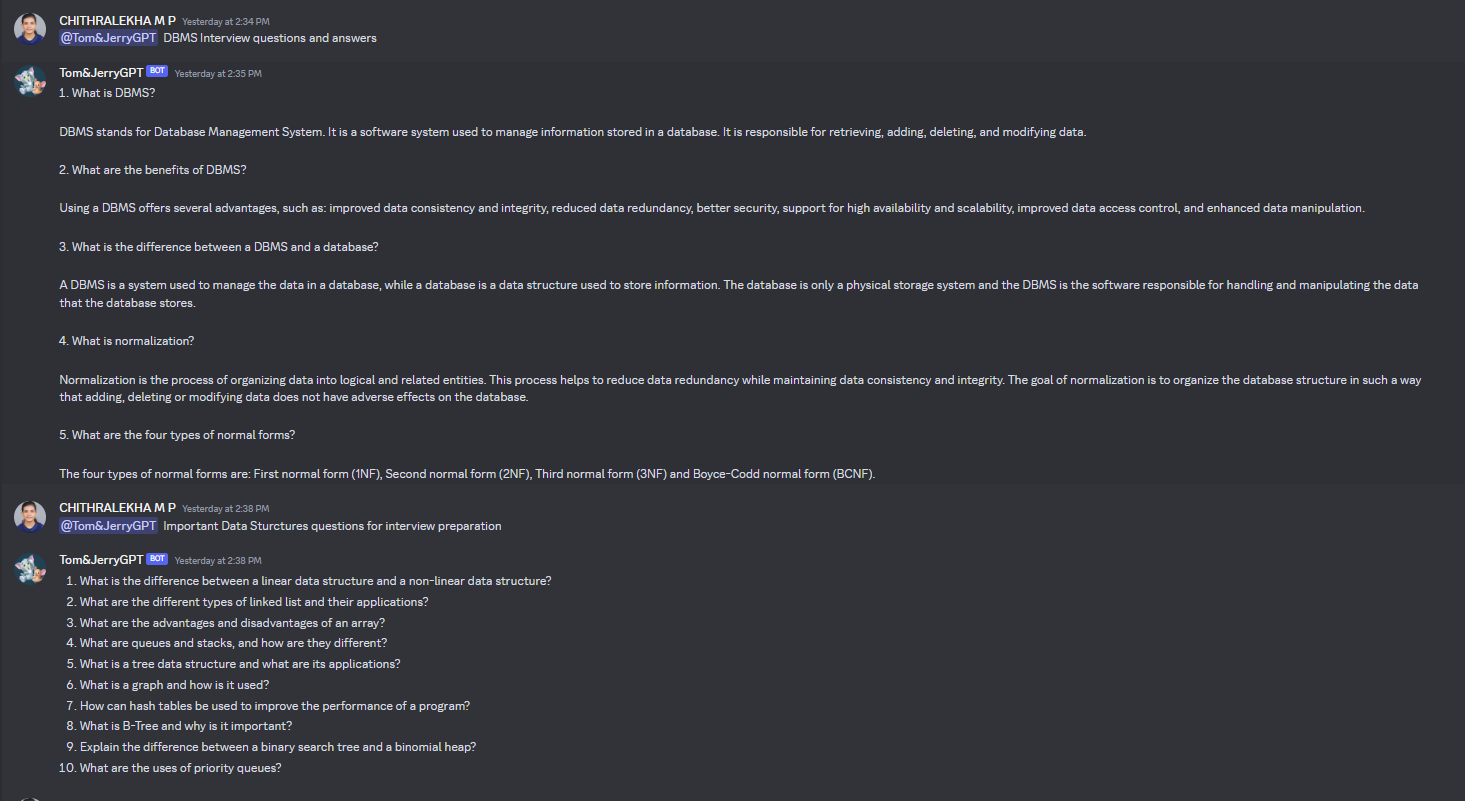This screenshot has width=1465, height=801.
Task: Click the BOT tag on the second bot message
Action: 156,558
